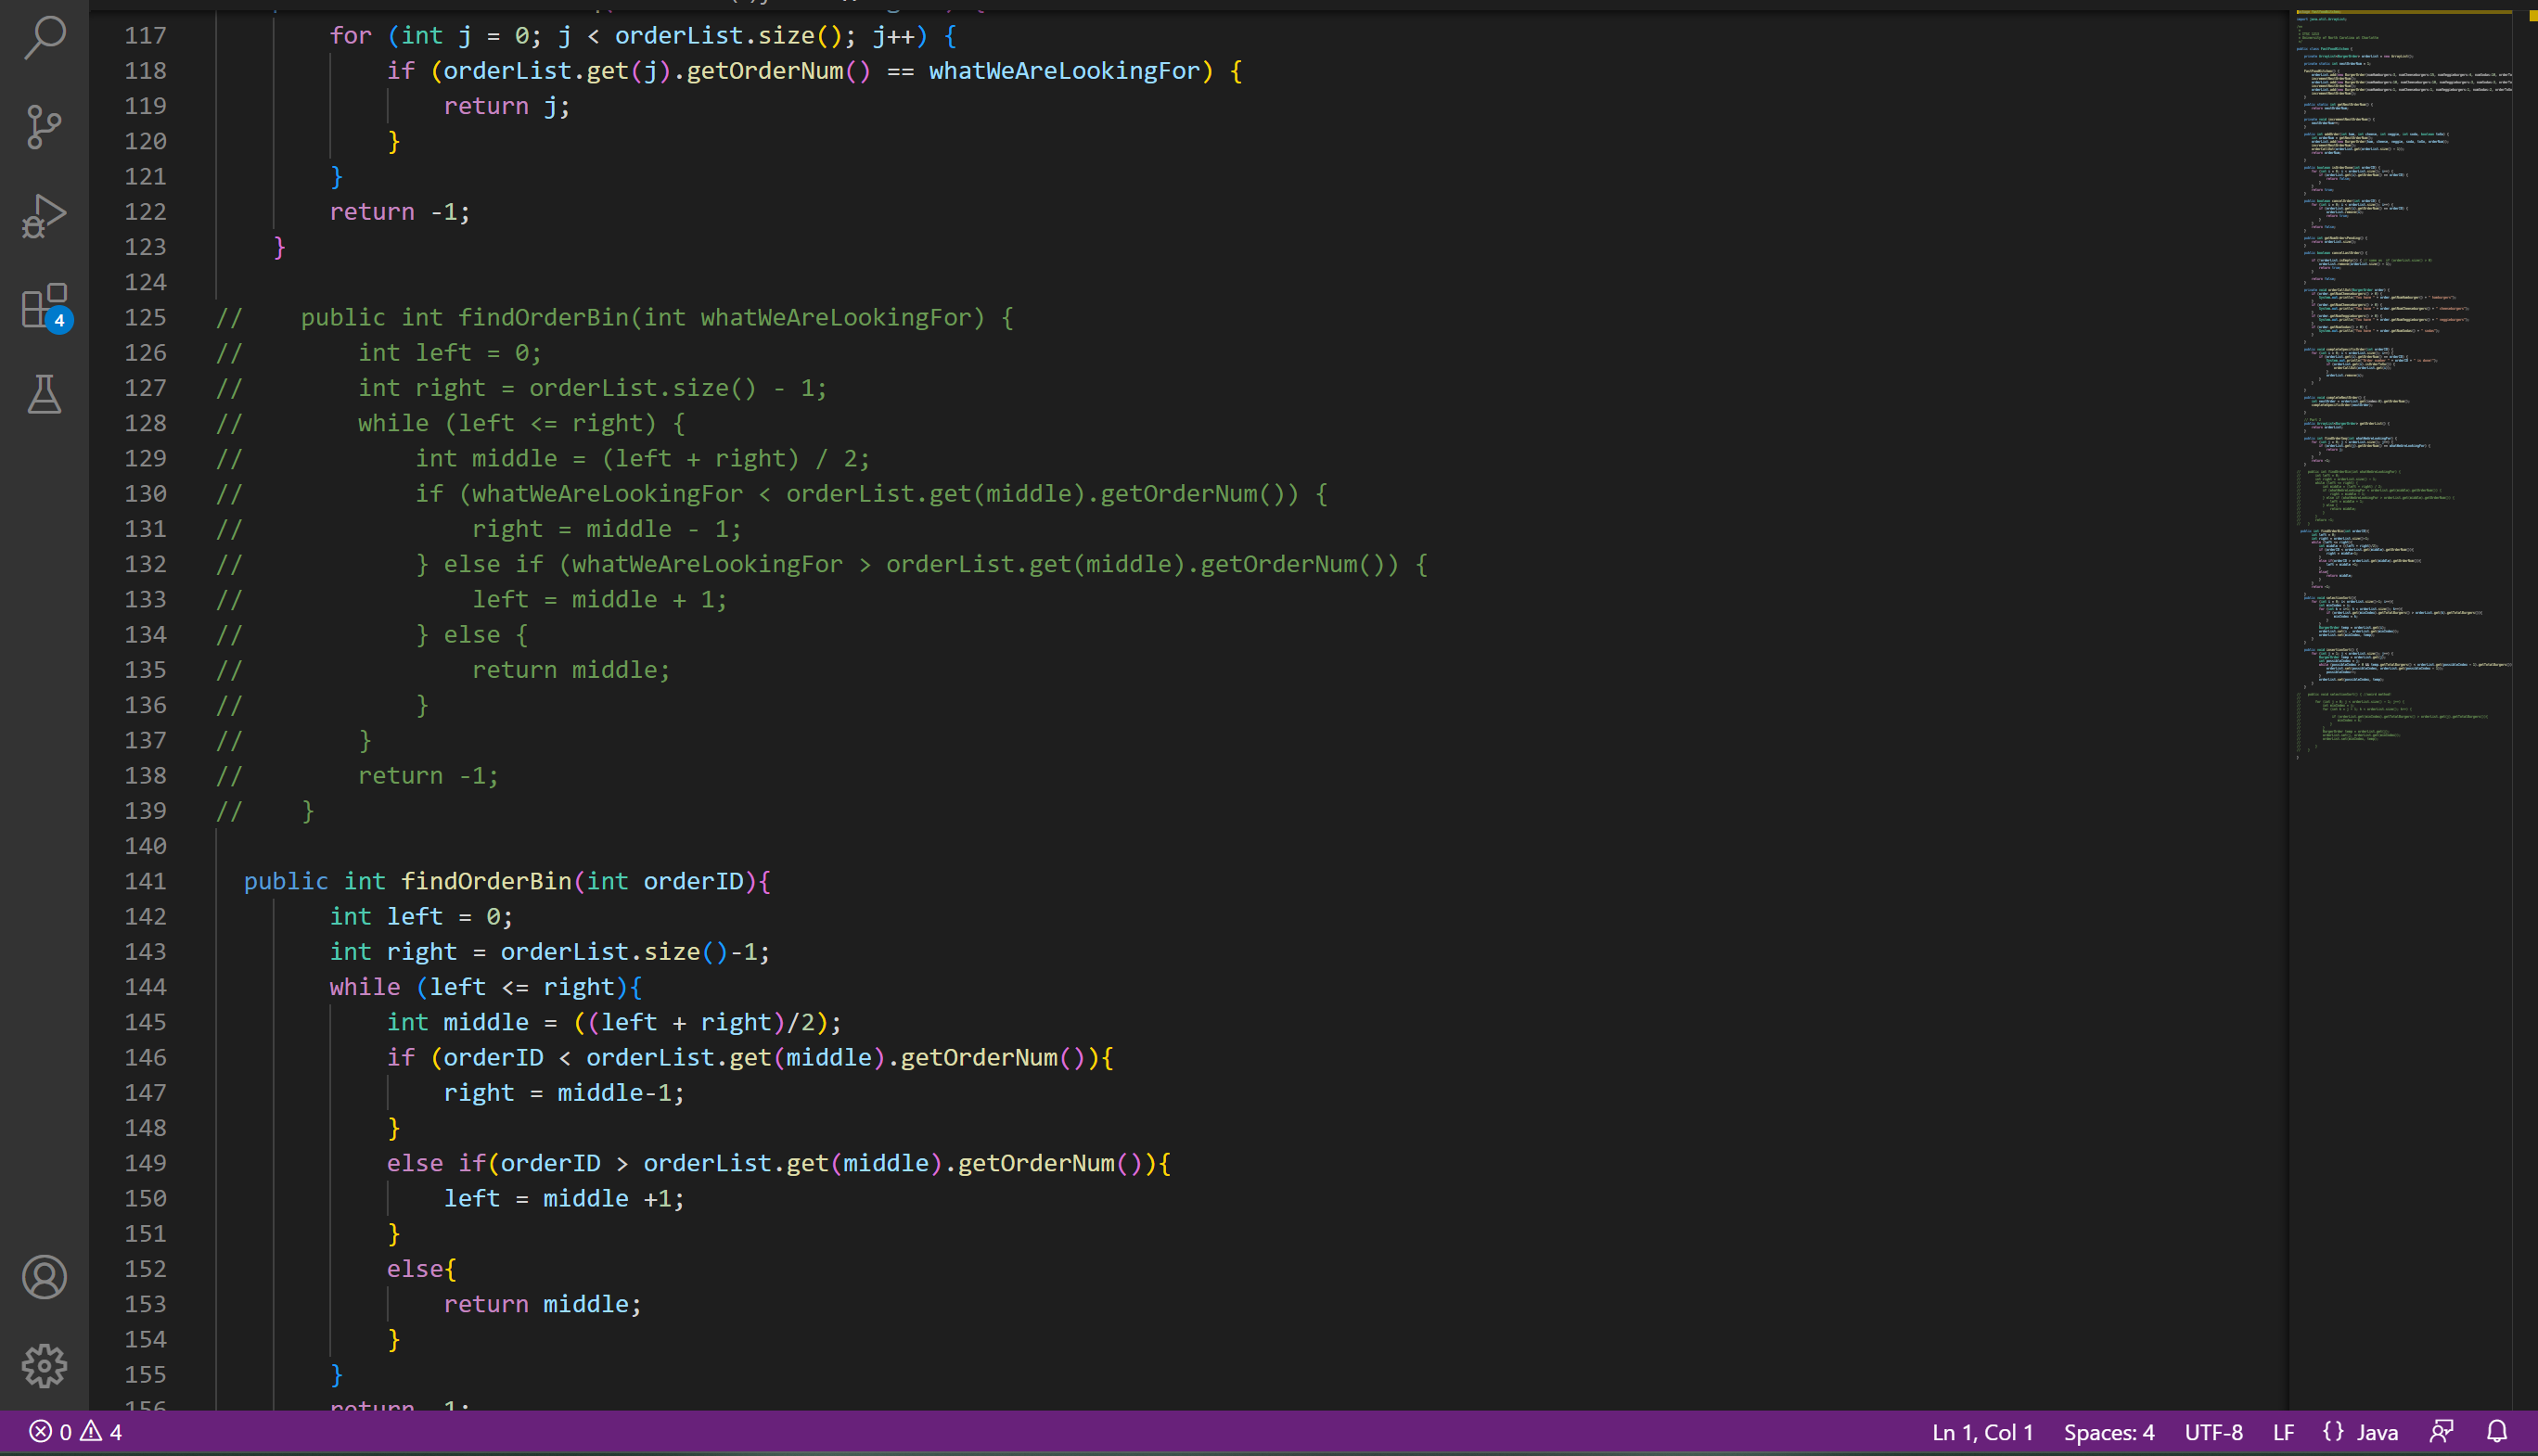Select language mode Java

point(2377,1432)
